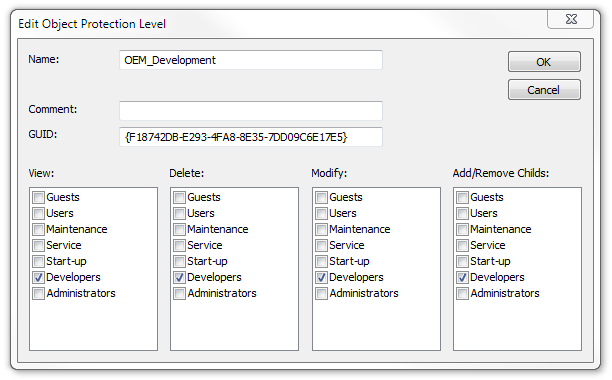The width and height of the screenshot is (612, 380).
Task: Check Start-up under Modify
Action: [321, 261]
